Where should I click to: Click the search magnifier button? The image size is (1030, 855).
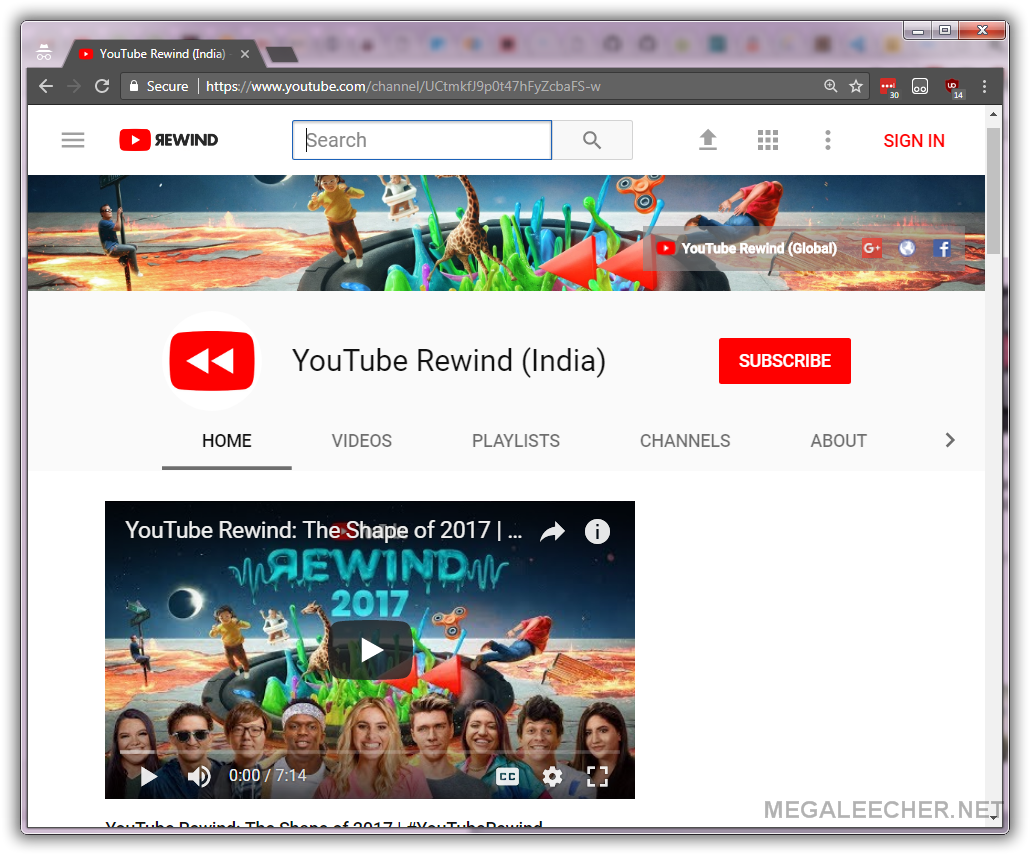pyautogui.click(x=592, y=140)
